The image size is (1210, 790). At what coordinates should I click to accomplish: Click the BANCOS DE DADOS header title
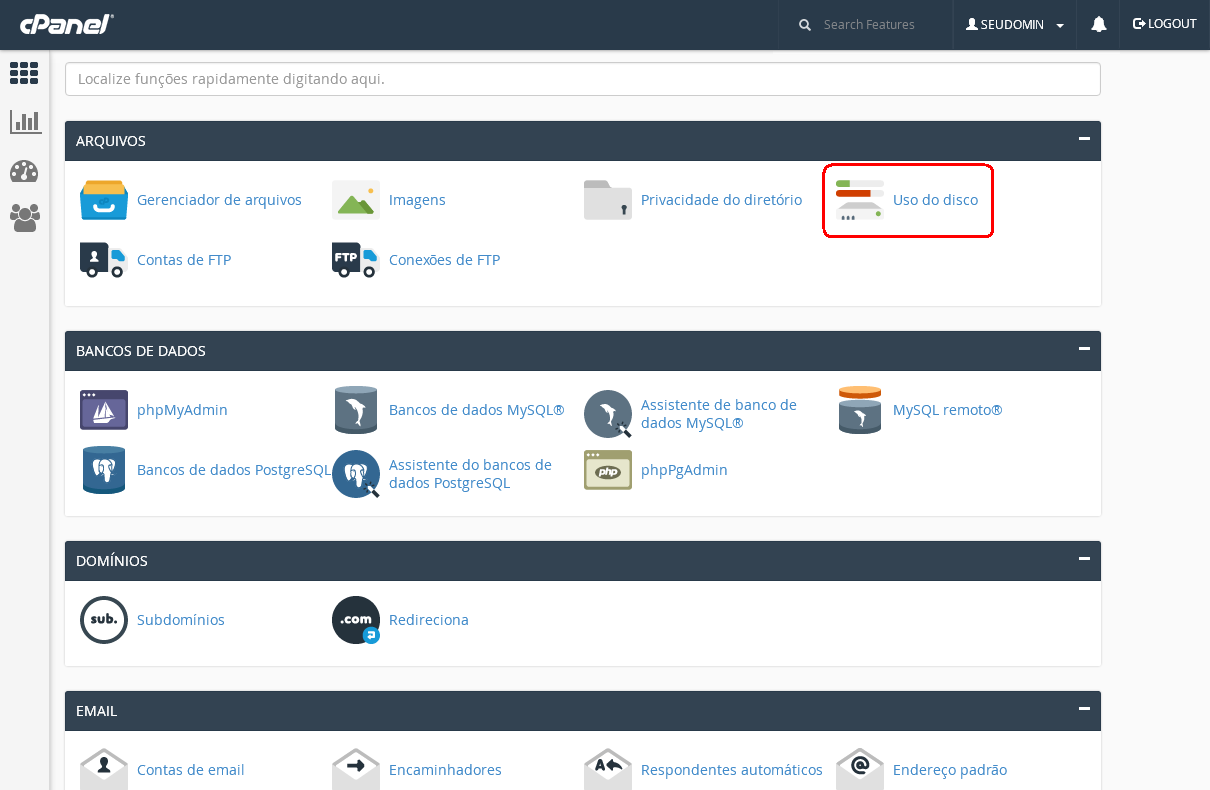(141, 351)
